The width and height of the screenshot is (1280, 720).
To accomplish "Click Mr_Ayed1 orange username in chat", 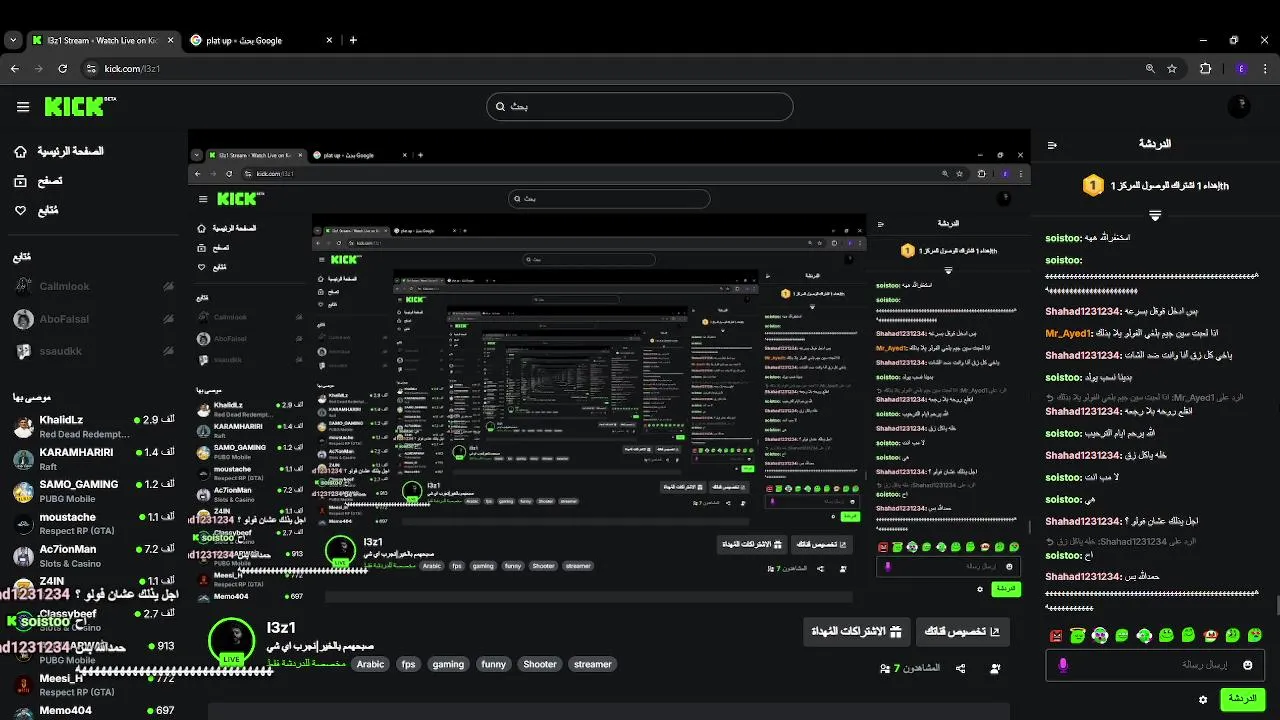I will click(1069, 333).
